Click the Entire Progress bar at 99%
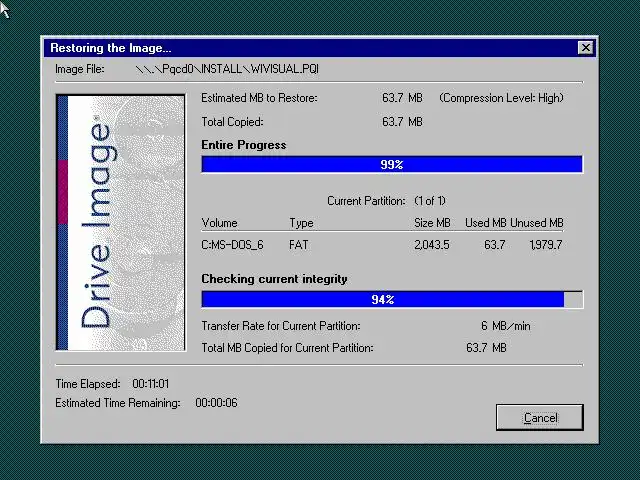The image size is (640, 480). coord(392,164)
